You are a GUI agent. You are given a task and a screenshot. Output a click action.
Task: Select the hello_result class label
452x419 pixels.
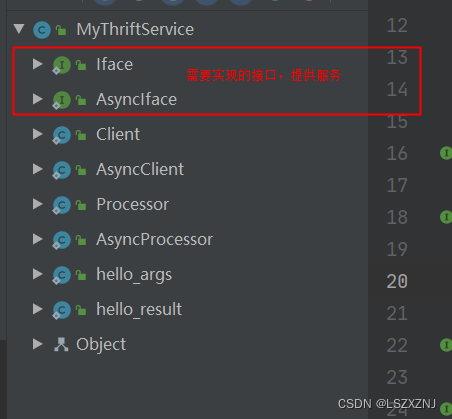(139, 309)
